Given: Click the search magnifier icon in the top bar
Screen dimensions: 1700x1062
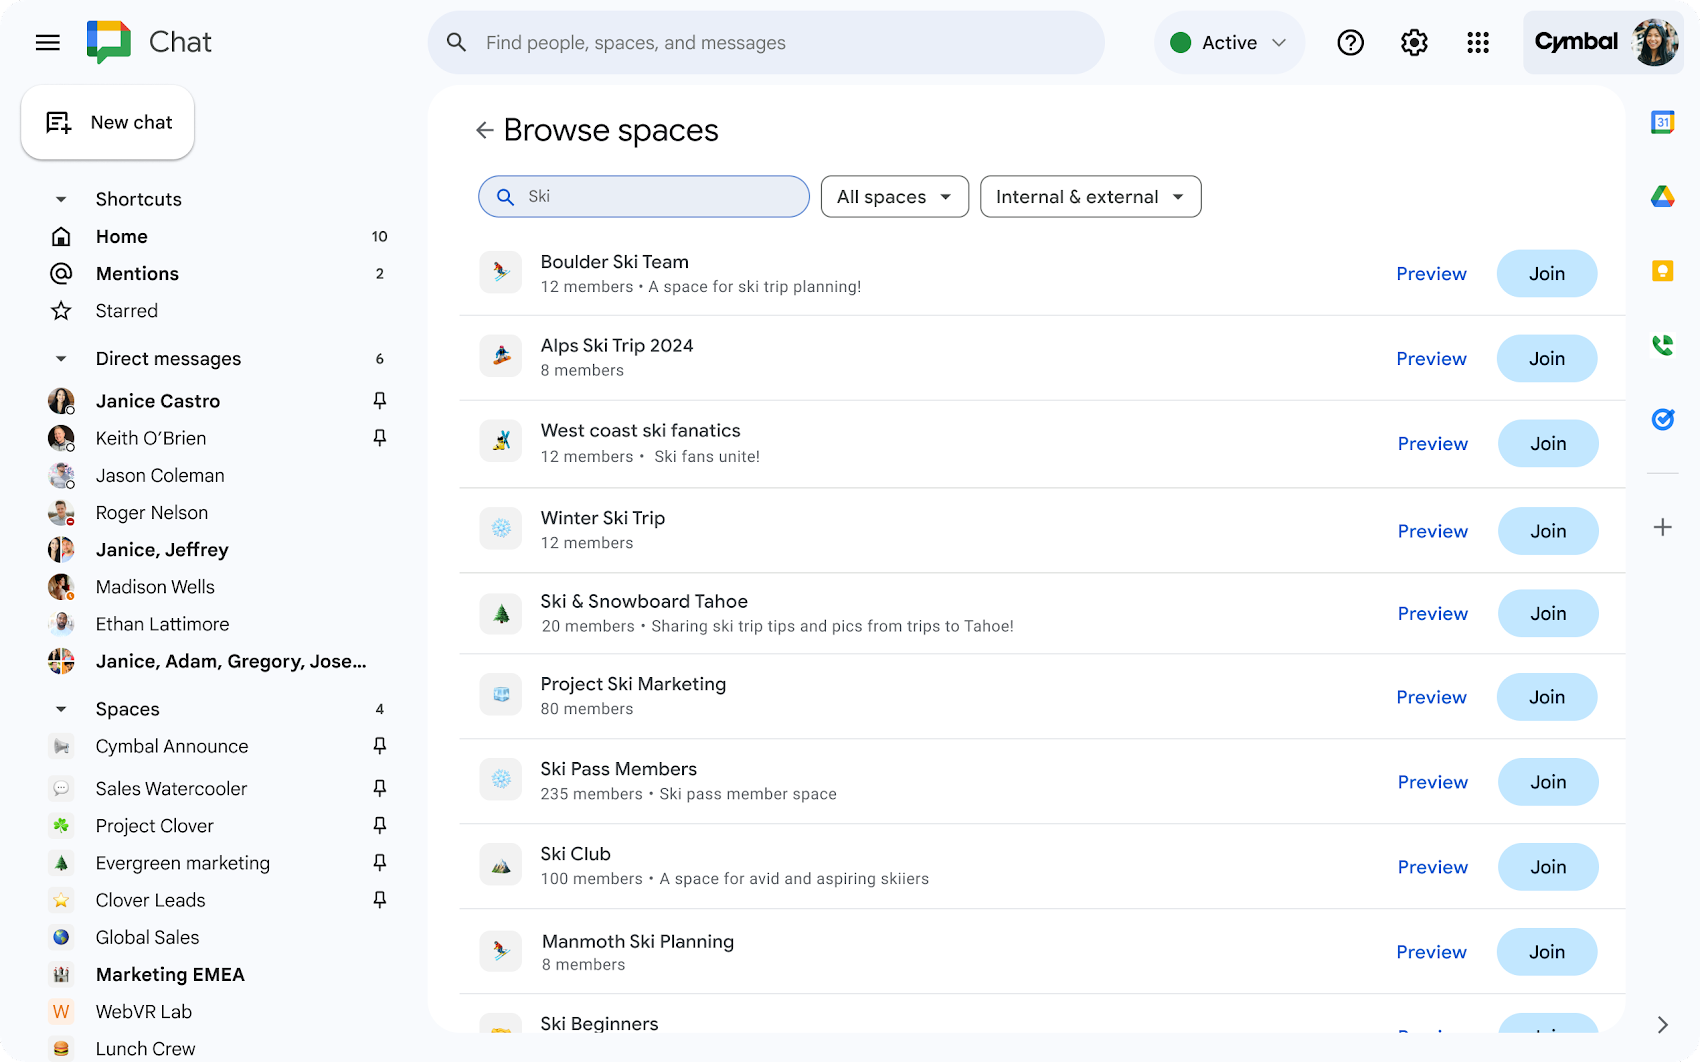Looking at the screenshot, I should [x=456, y=42].
